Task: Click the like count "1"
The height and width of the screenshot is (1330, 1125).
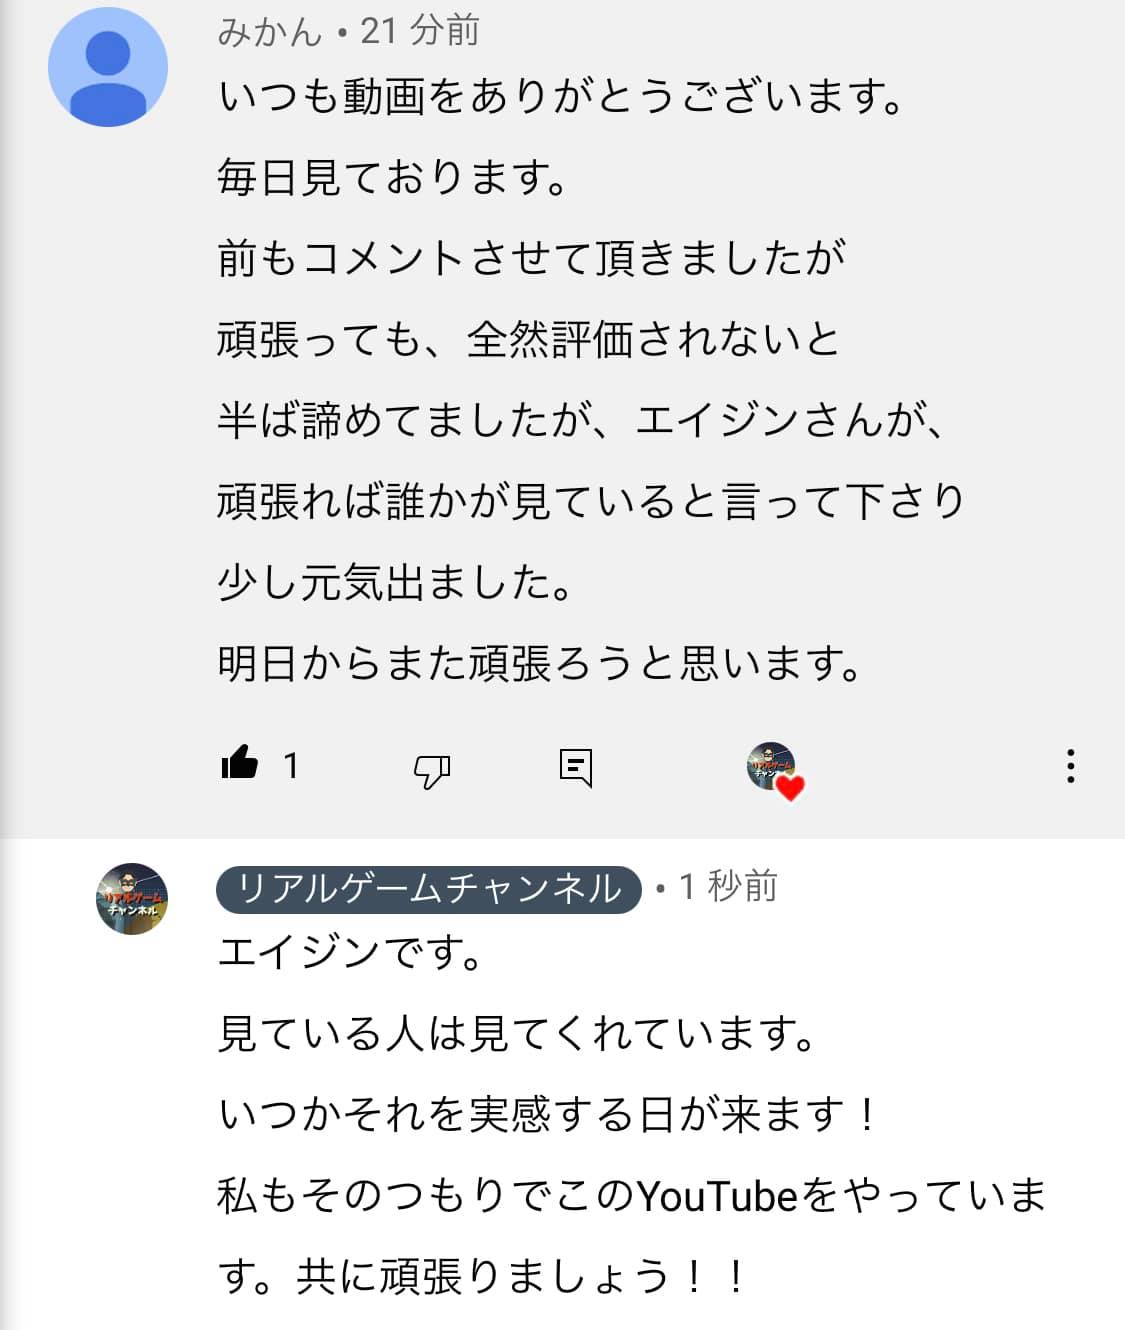Action: click(x=290, y=766)
